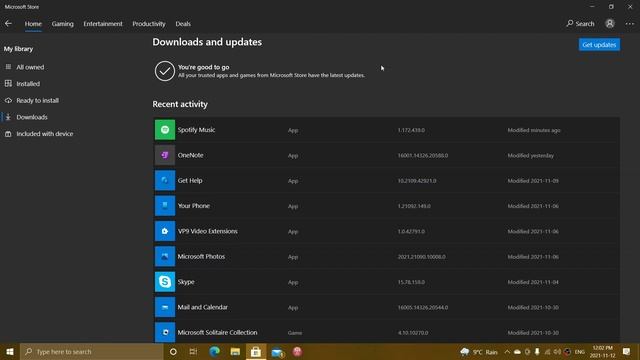The width and height of the screenshot is (640, 360).
Task: Click the OneNote app icon
Action: (164, 155)
